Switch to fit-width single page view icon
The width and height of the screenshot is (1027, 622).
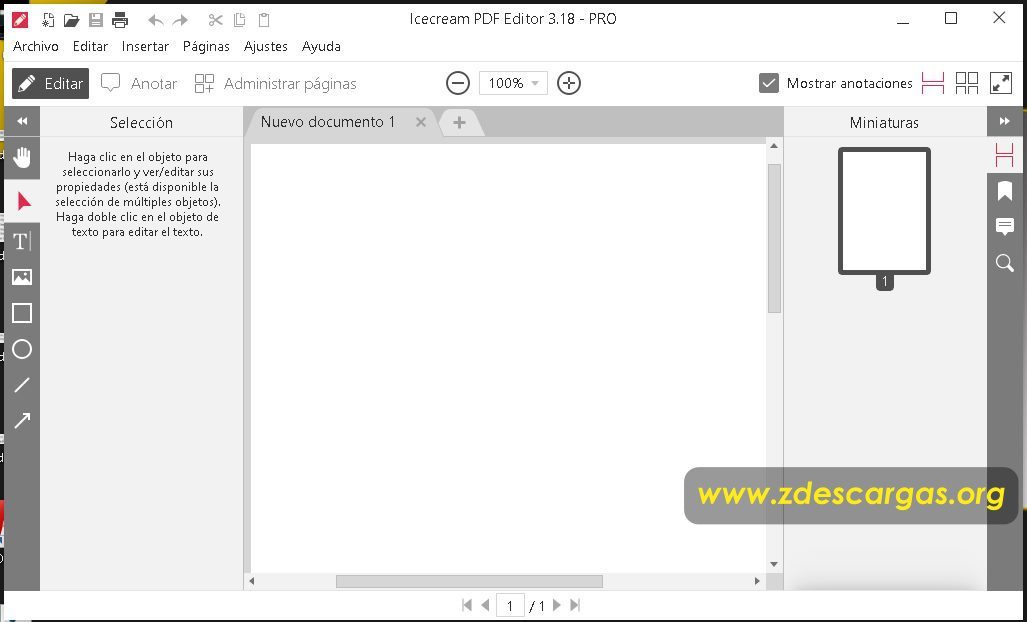932,83
